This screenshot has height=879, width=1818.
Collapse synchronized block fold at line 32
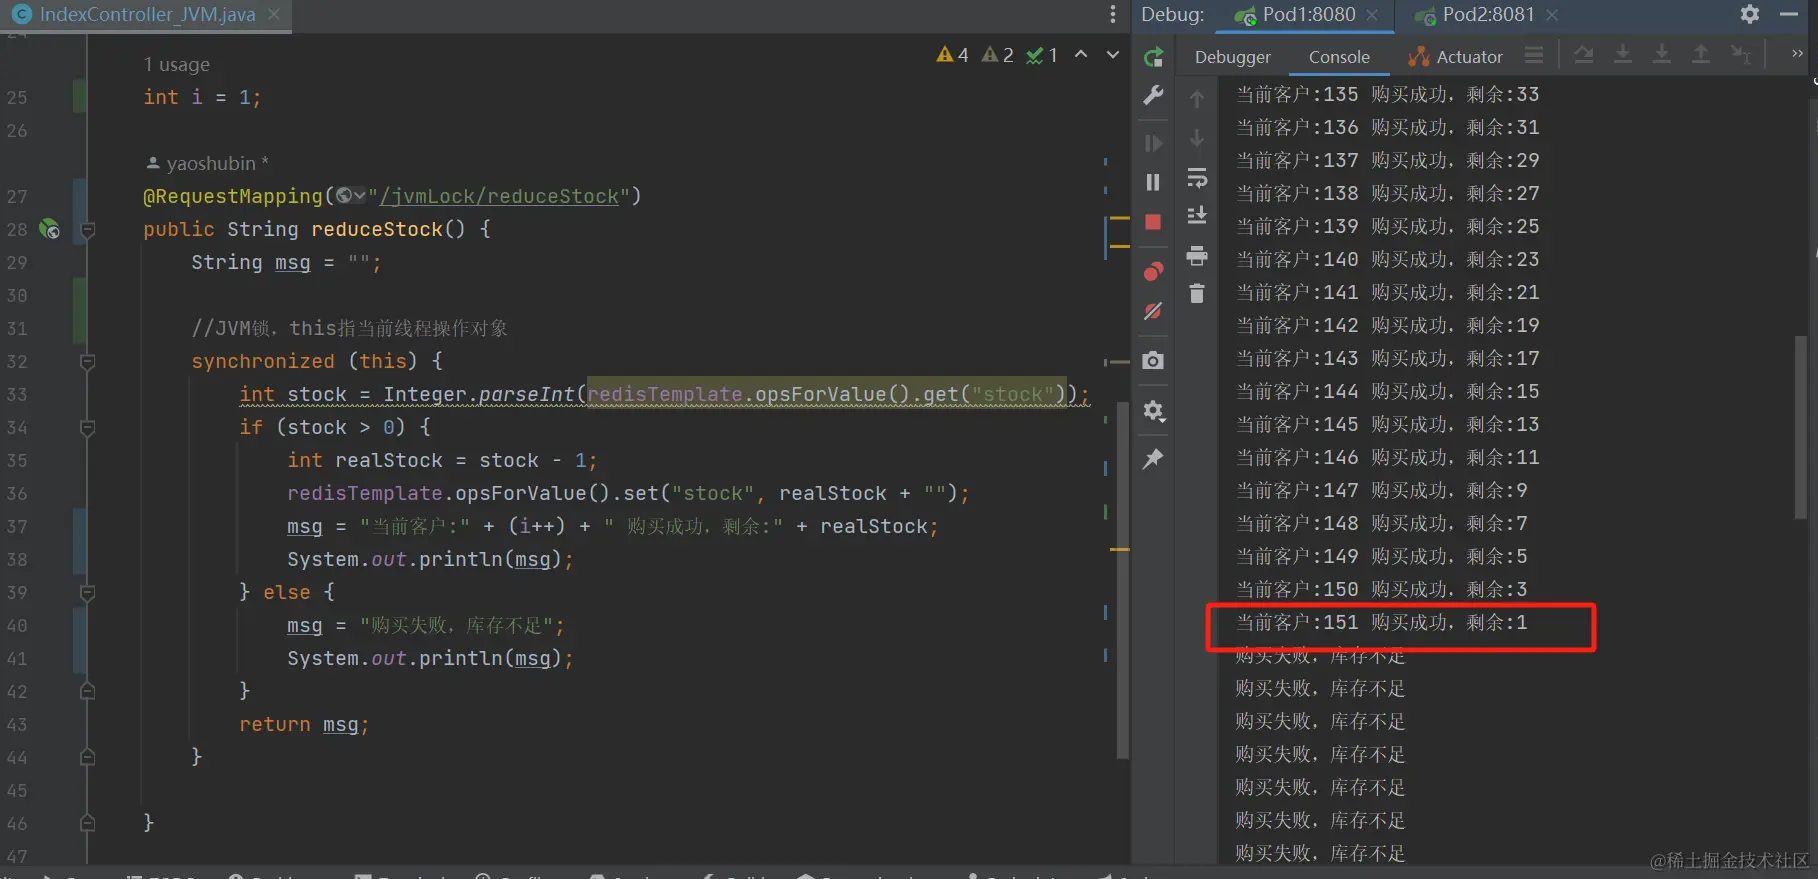tap(87, 362)
